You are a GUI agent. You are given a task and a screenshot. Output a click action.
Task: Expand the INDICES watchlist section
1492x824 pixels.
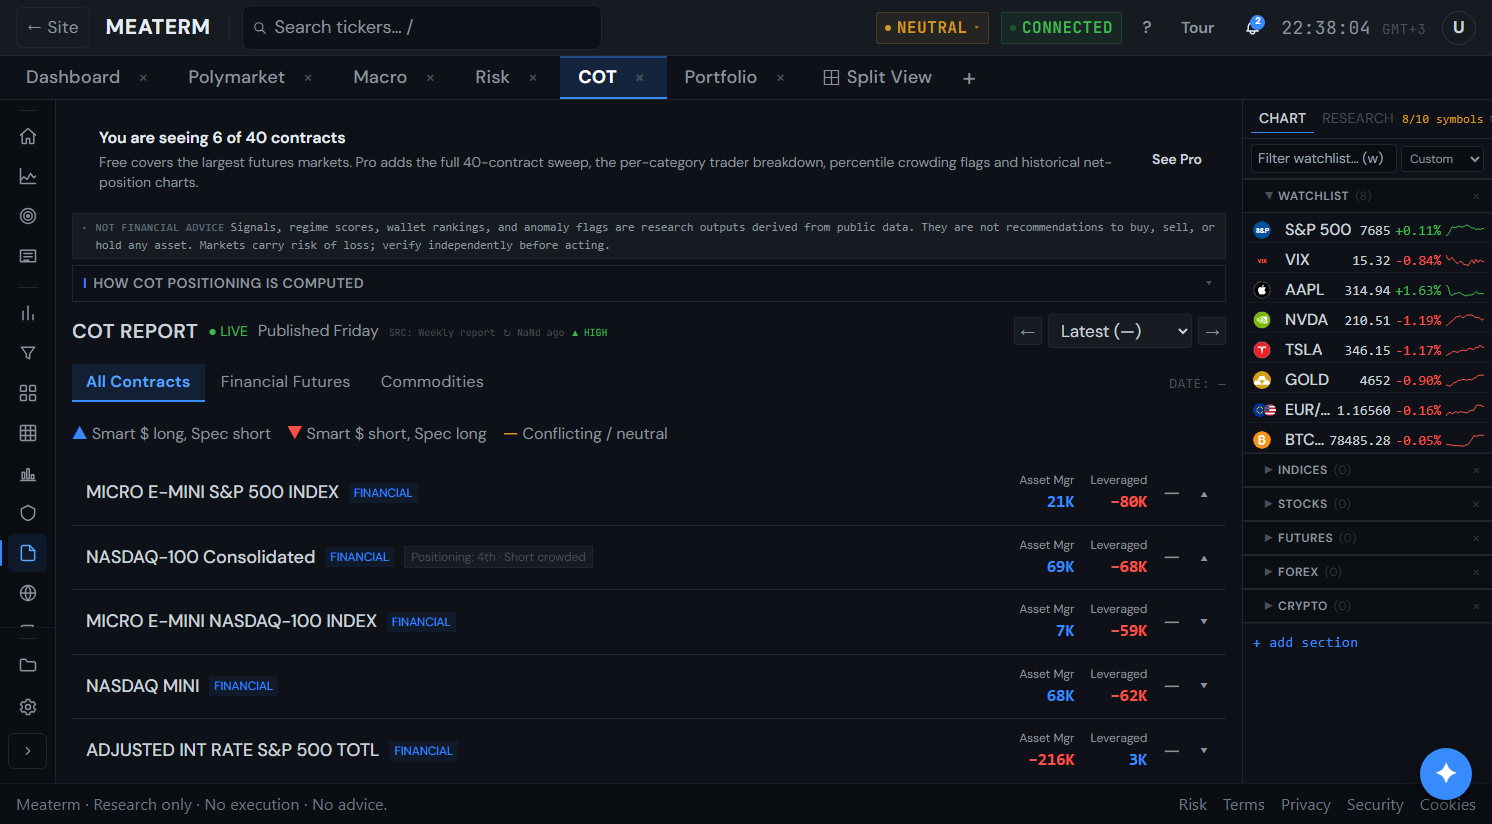(1367, 470)
